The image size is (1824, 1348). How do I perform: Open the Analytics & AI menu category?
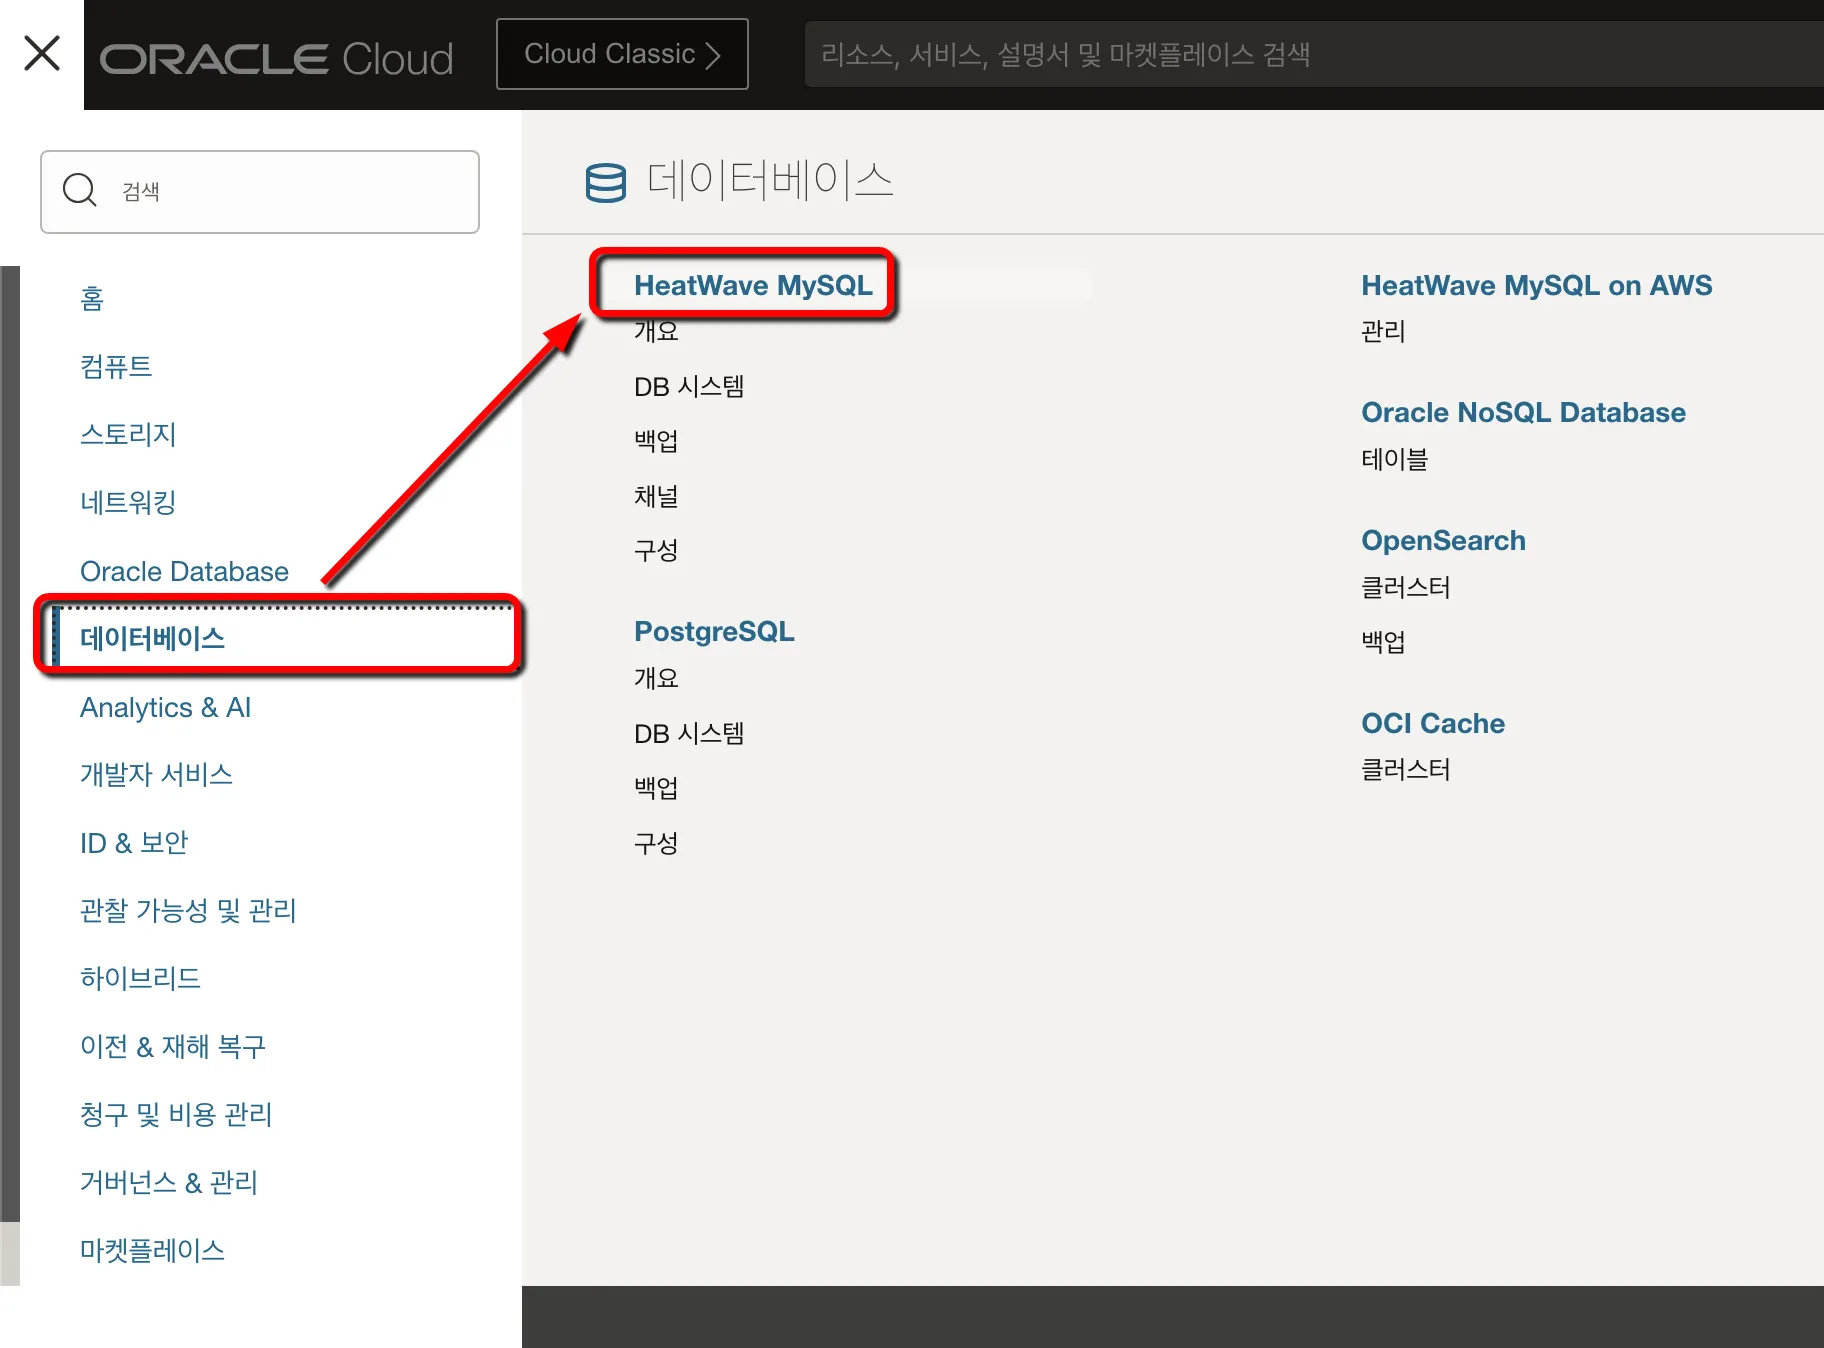click(165, 707)
